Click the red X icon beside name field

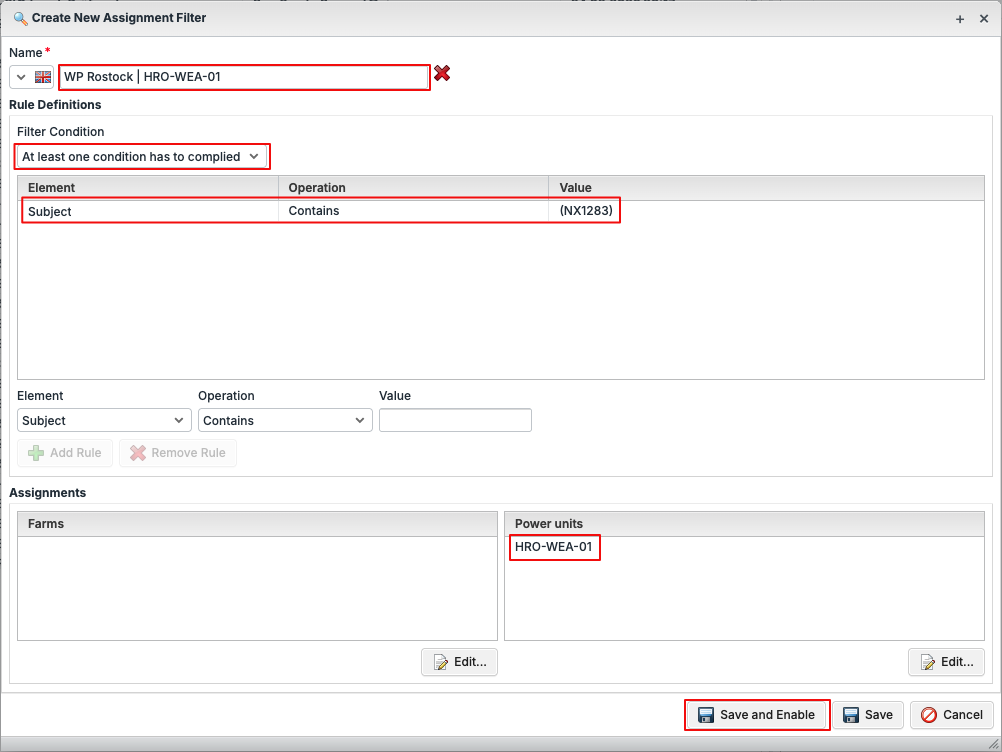441,74
